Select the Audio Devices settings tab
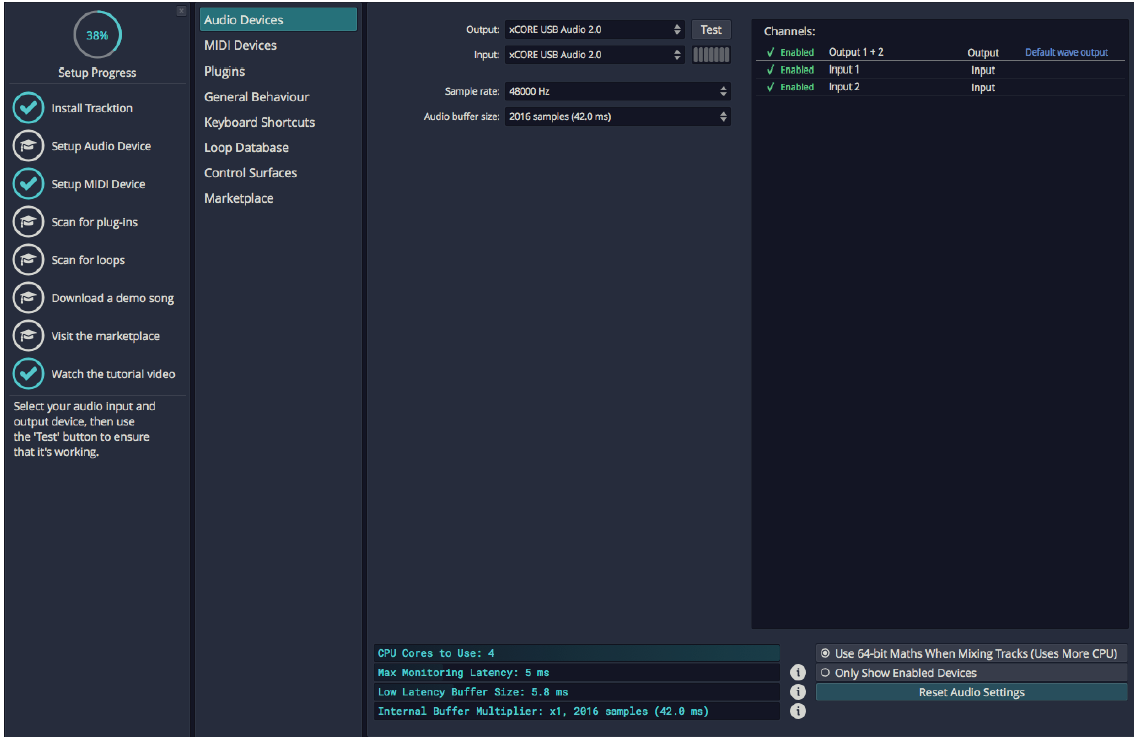This screenshot has width=1139, height=740. click(x=278, y=20)
